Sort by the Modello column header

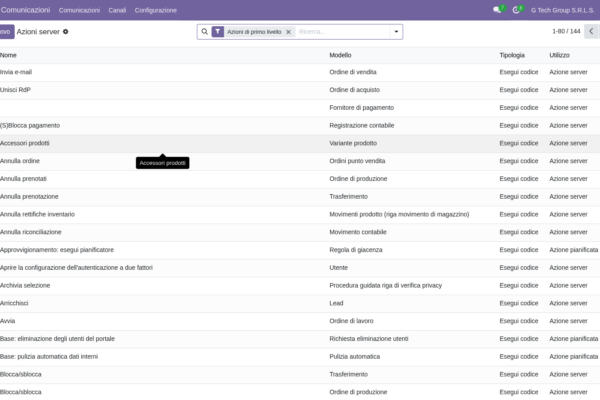coord(340,55)
